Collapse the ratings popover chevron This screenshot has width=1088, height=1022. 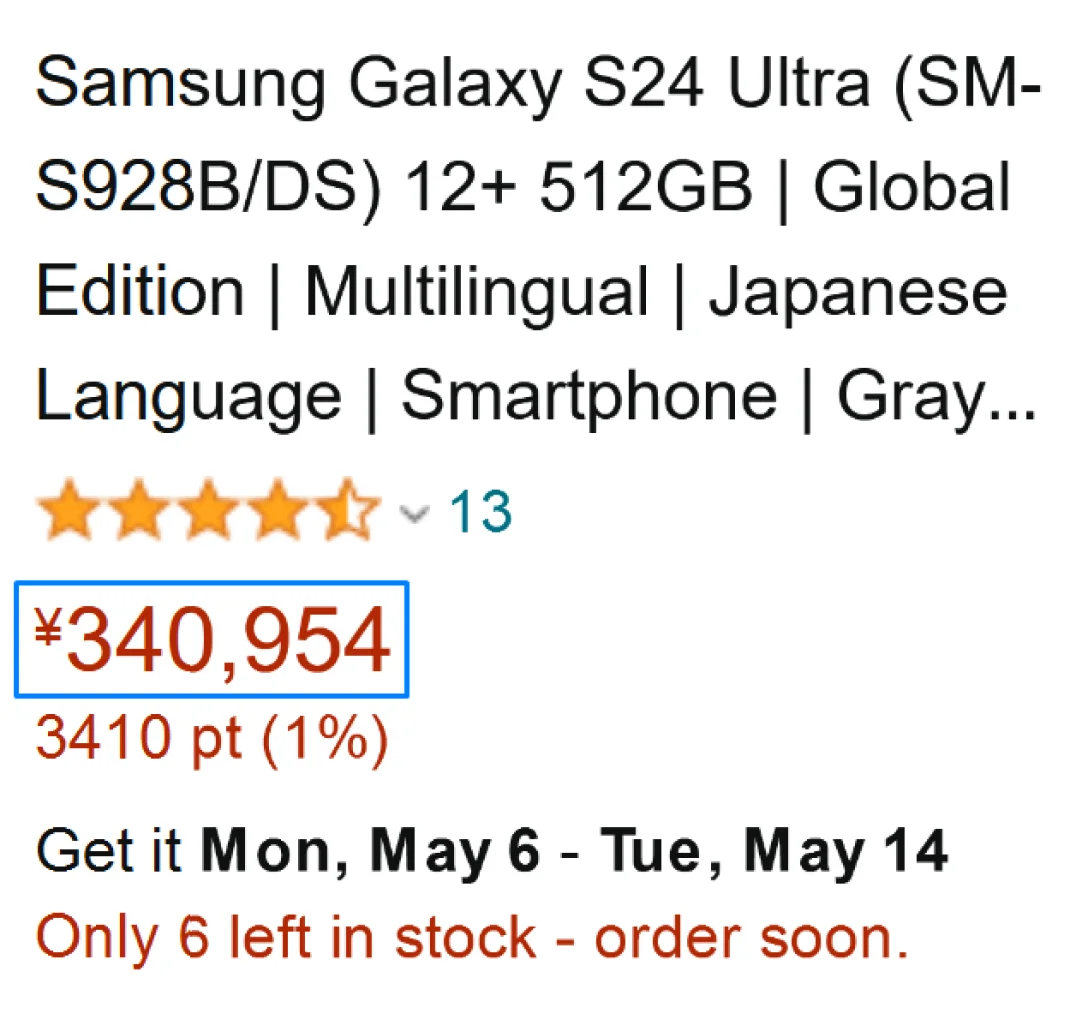413,515
